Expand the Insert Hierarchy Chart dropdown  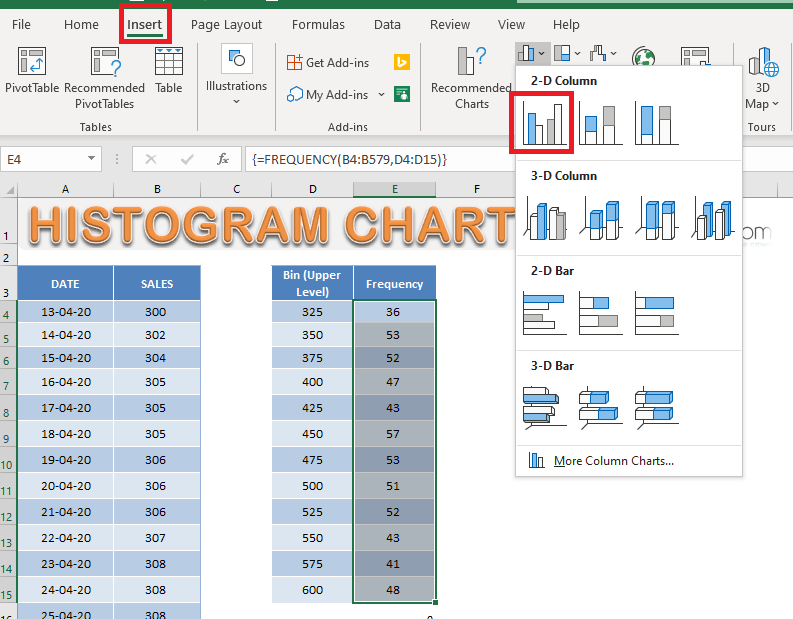click(577, 53)
